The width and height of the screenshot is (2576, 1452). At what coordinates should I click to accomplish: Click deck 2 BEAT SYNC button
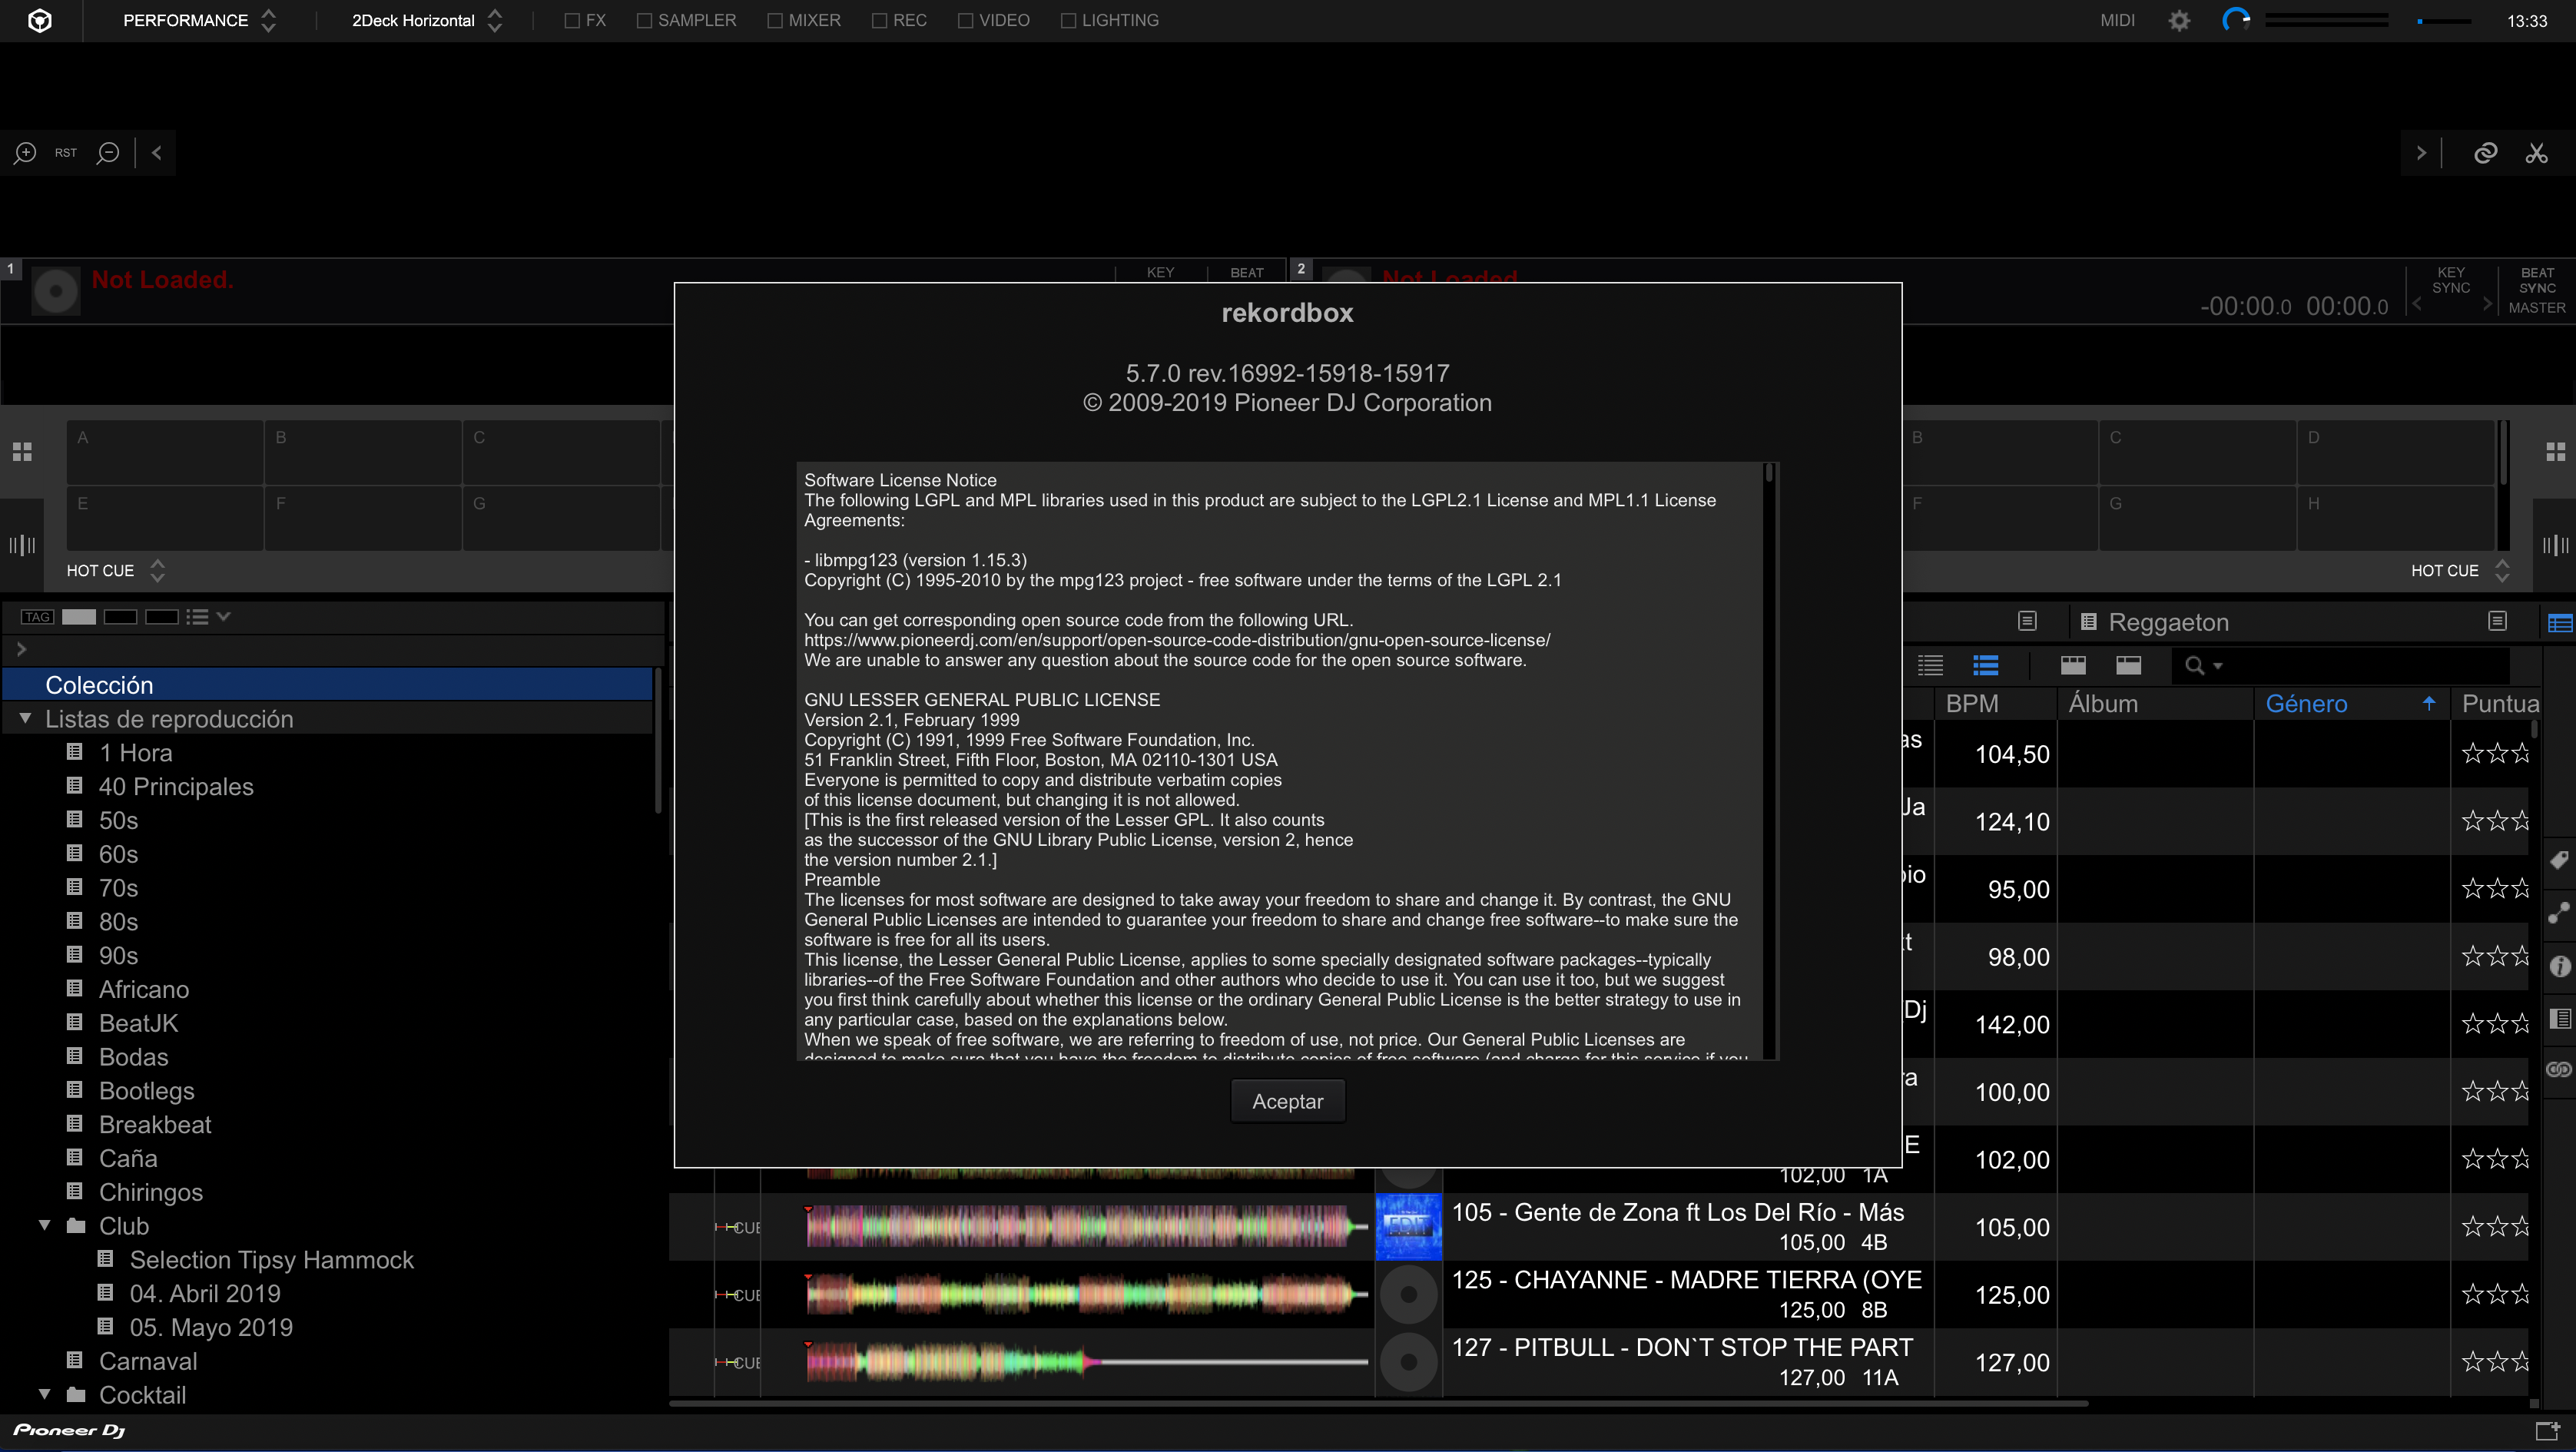(x=2537, y=280)
